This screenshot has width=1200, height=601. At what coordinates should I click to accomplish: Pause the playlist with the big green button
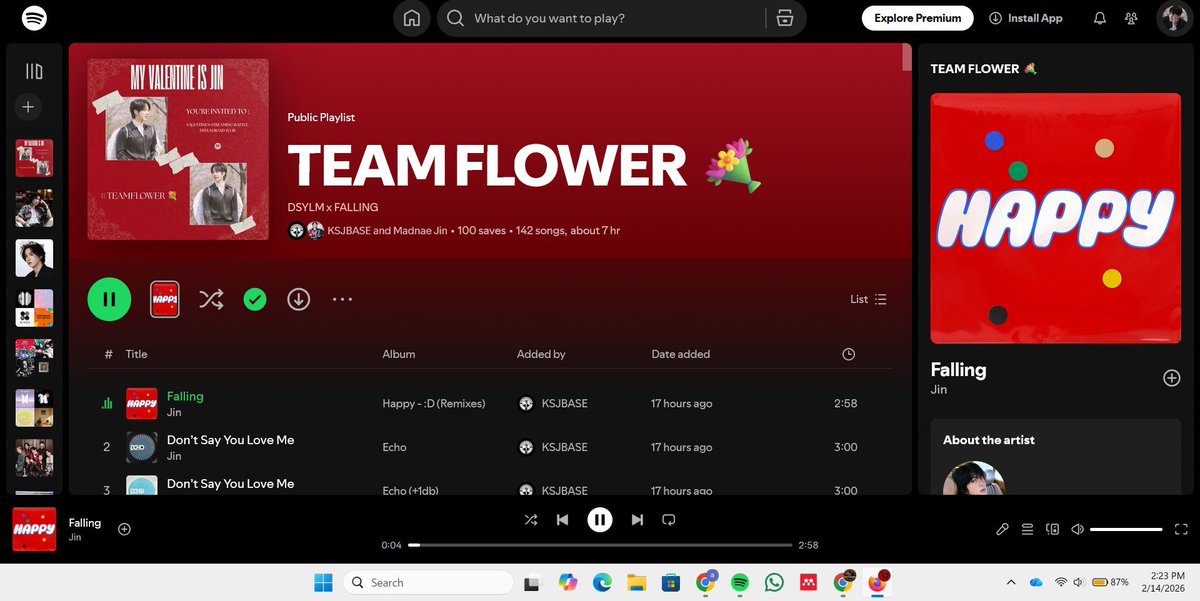tap(109, 299)
